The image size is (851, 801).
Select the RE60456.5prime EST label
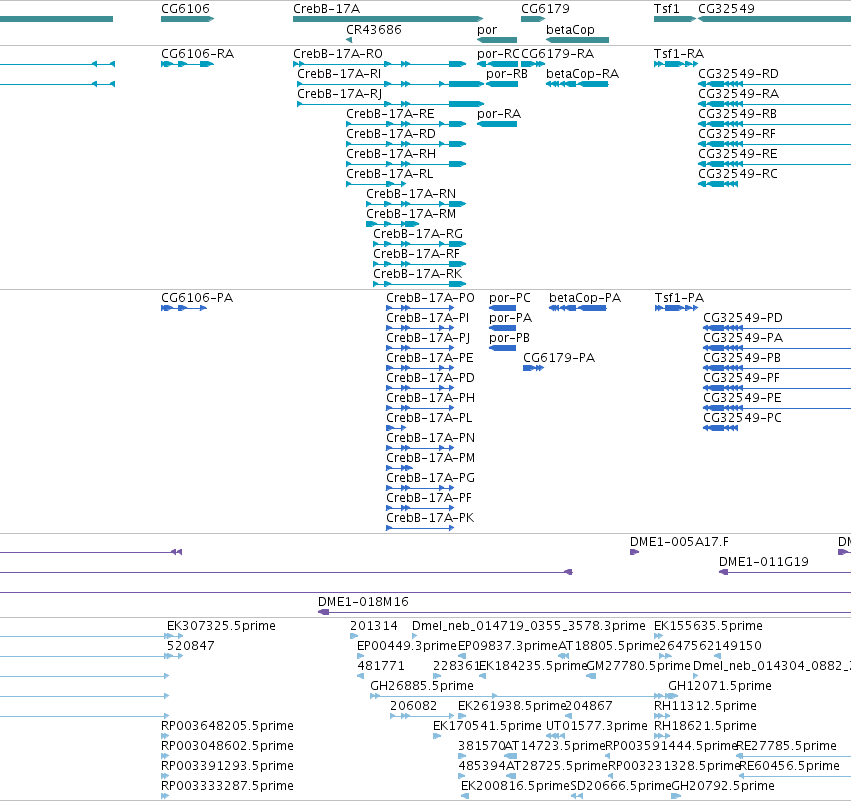[x=790, y=766]
